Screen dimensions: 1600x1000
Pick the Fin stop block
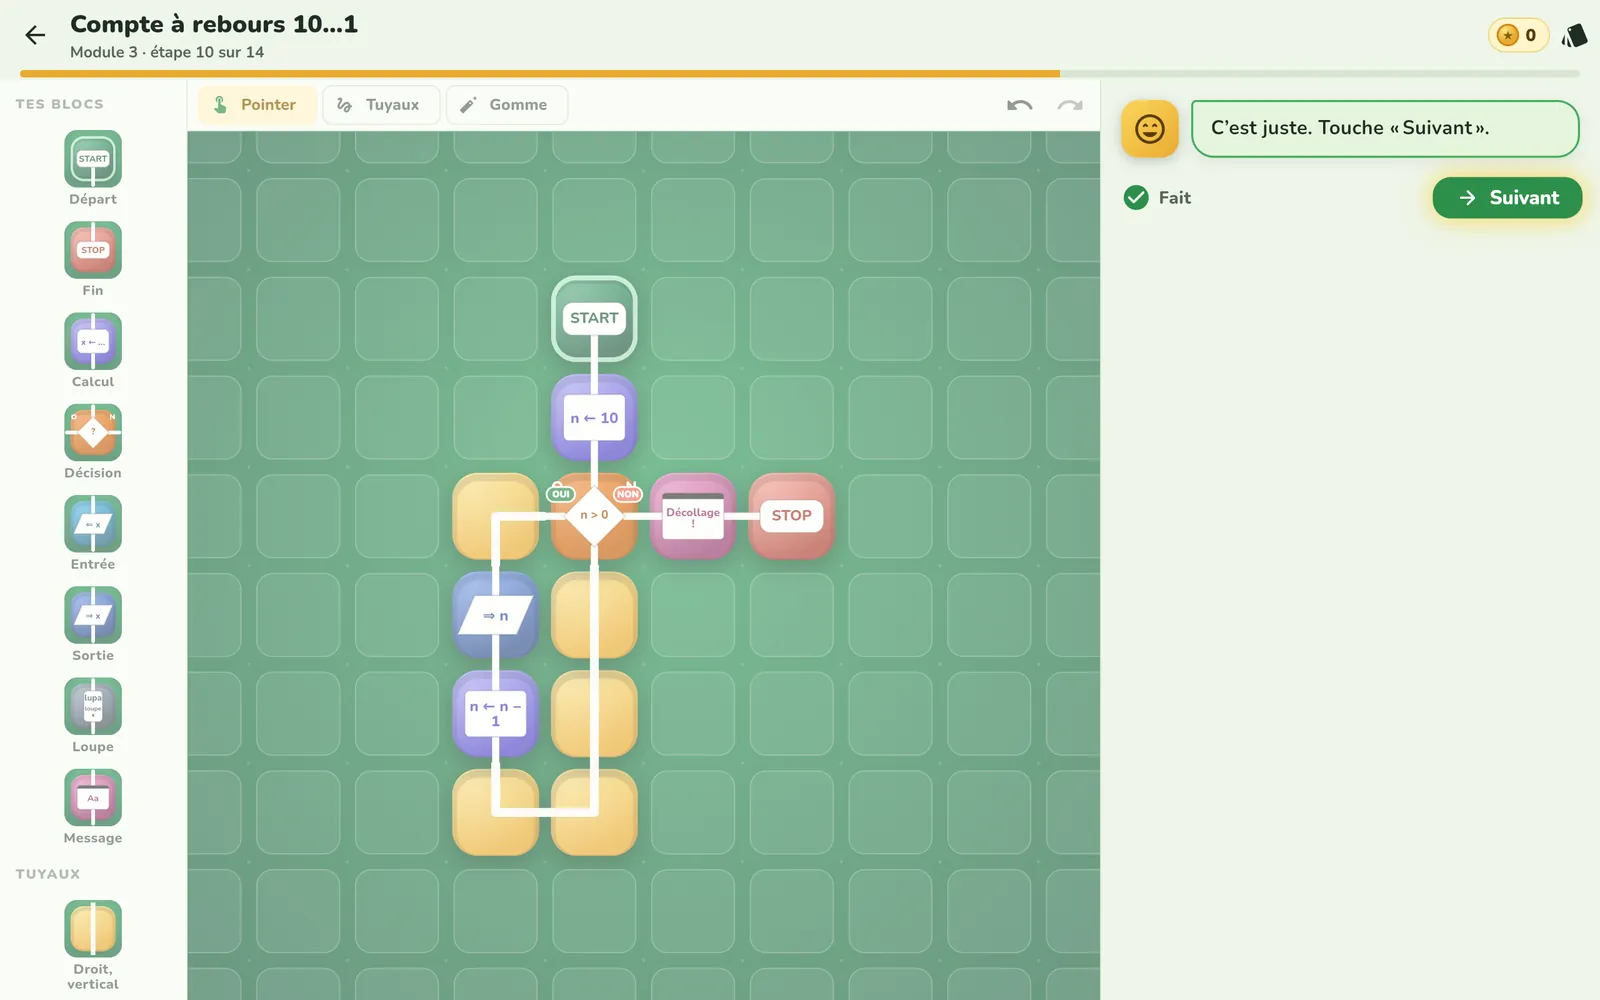[x=93, y=250]
